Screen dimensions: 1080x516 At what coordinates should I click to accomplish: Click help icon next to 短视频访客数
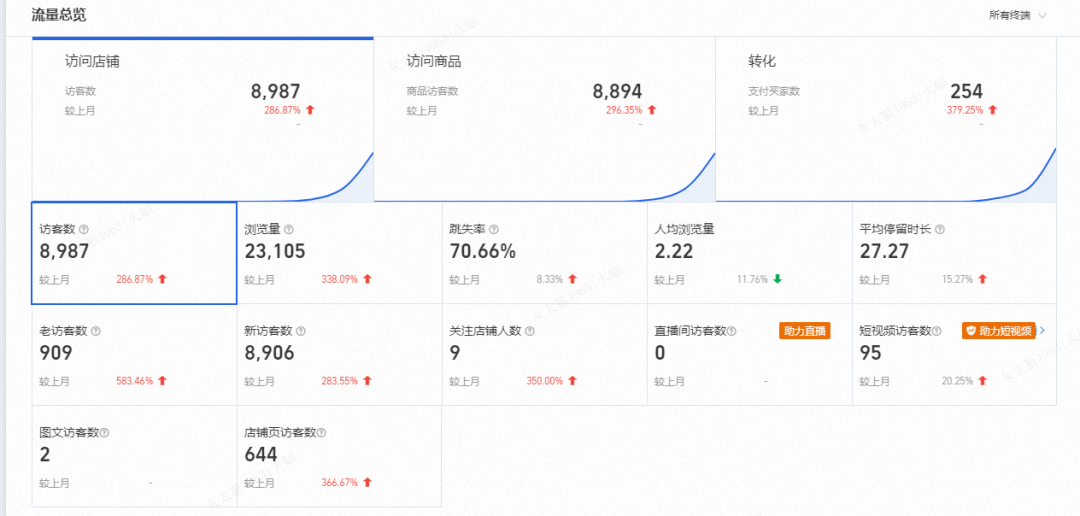click(936, 331)
